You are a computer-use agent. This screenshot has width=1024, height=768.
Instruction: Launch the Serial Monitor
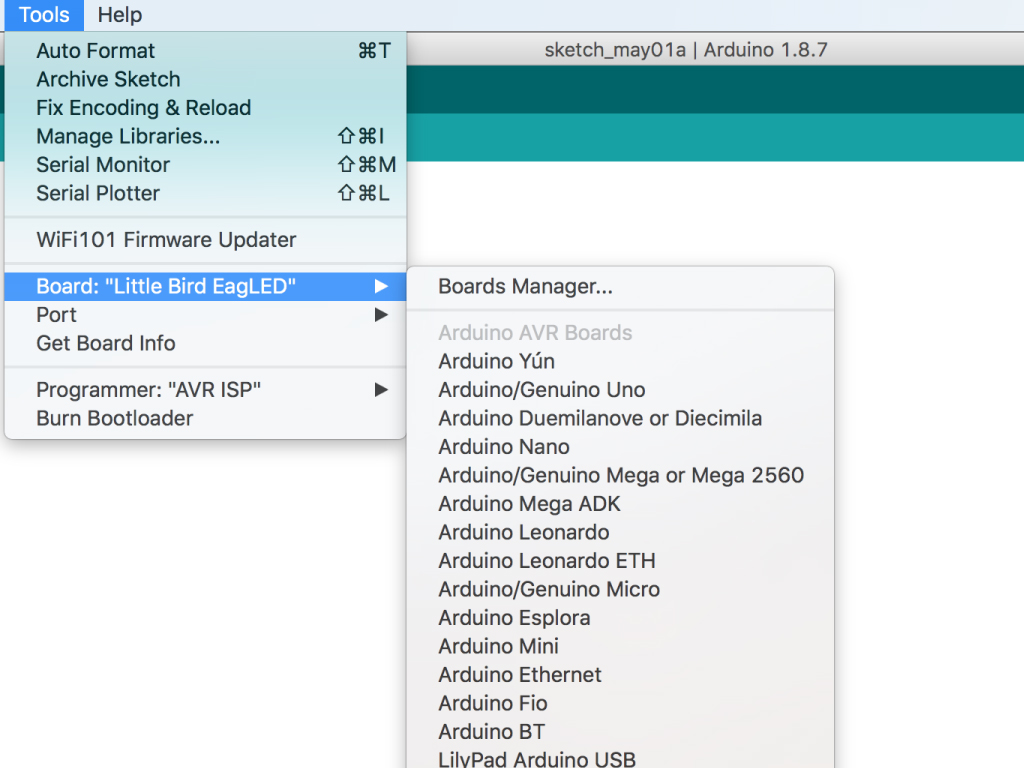point(205,165)
